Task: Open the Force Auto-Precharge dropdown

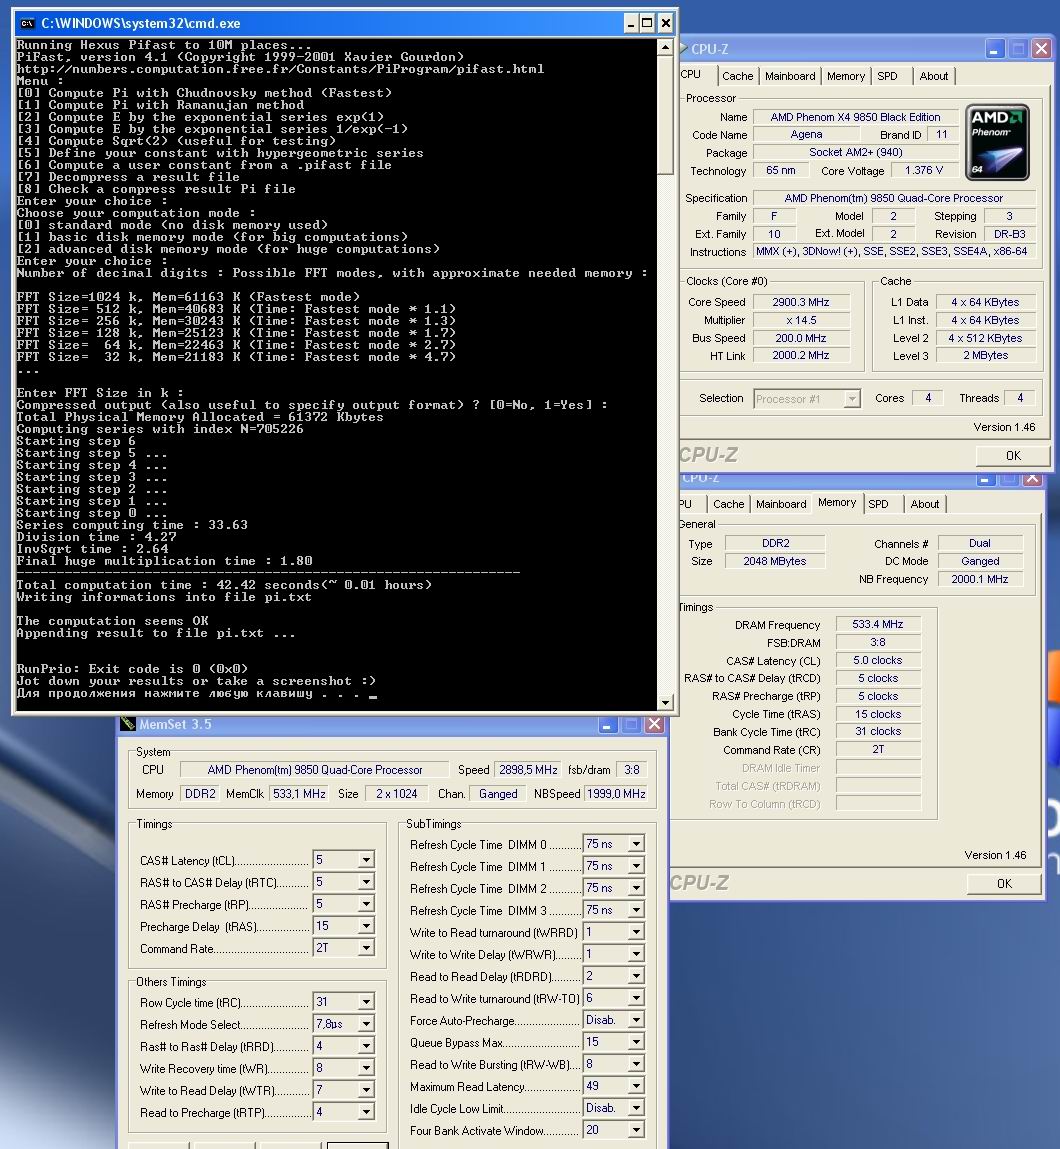Action: point(636,1020)
